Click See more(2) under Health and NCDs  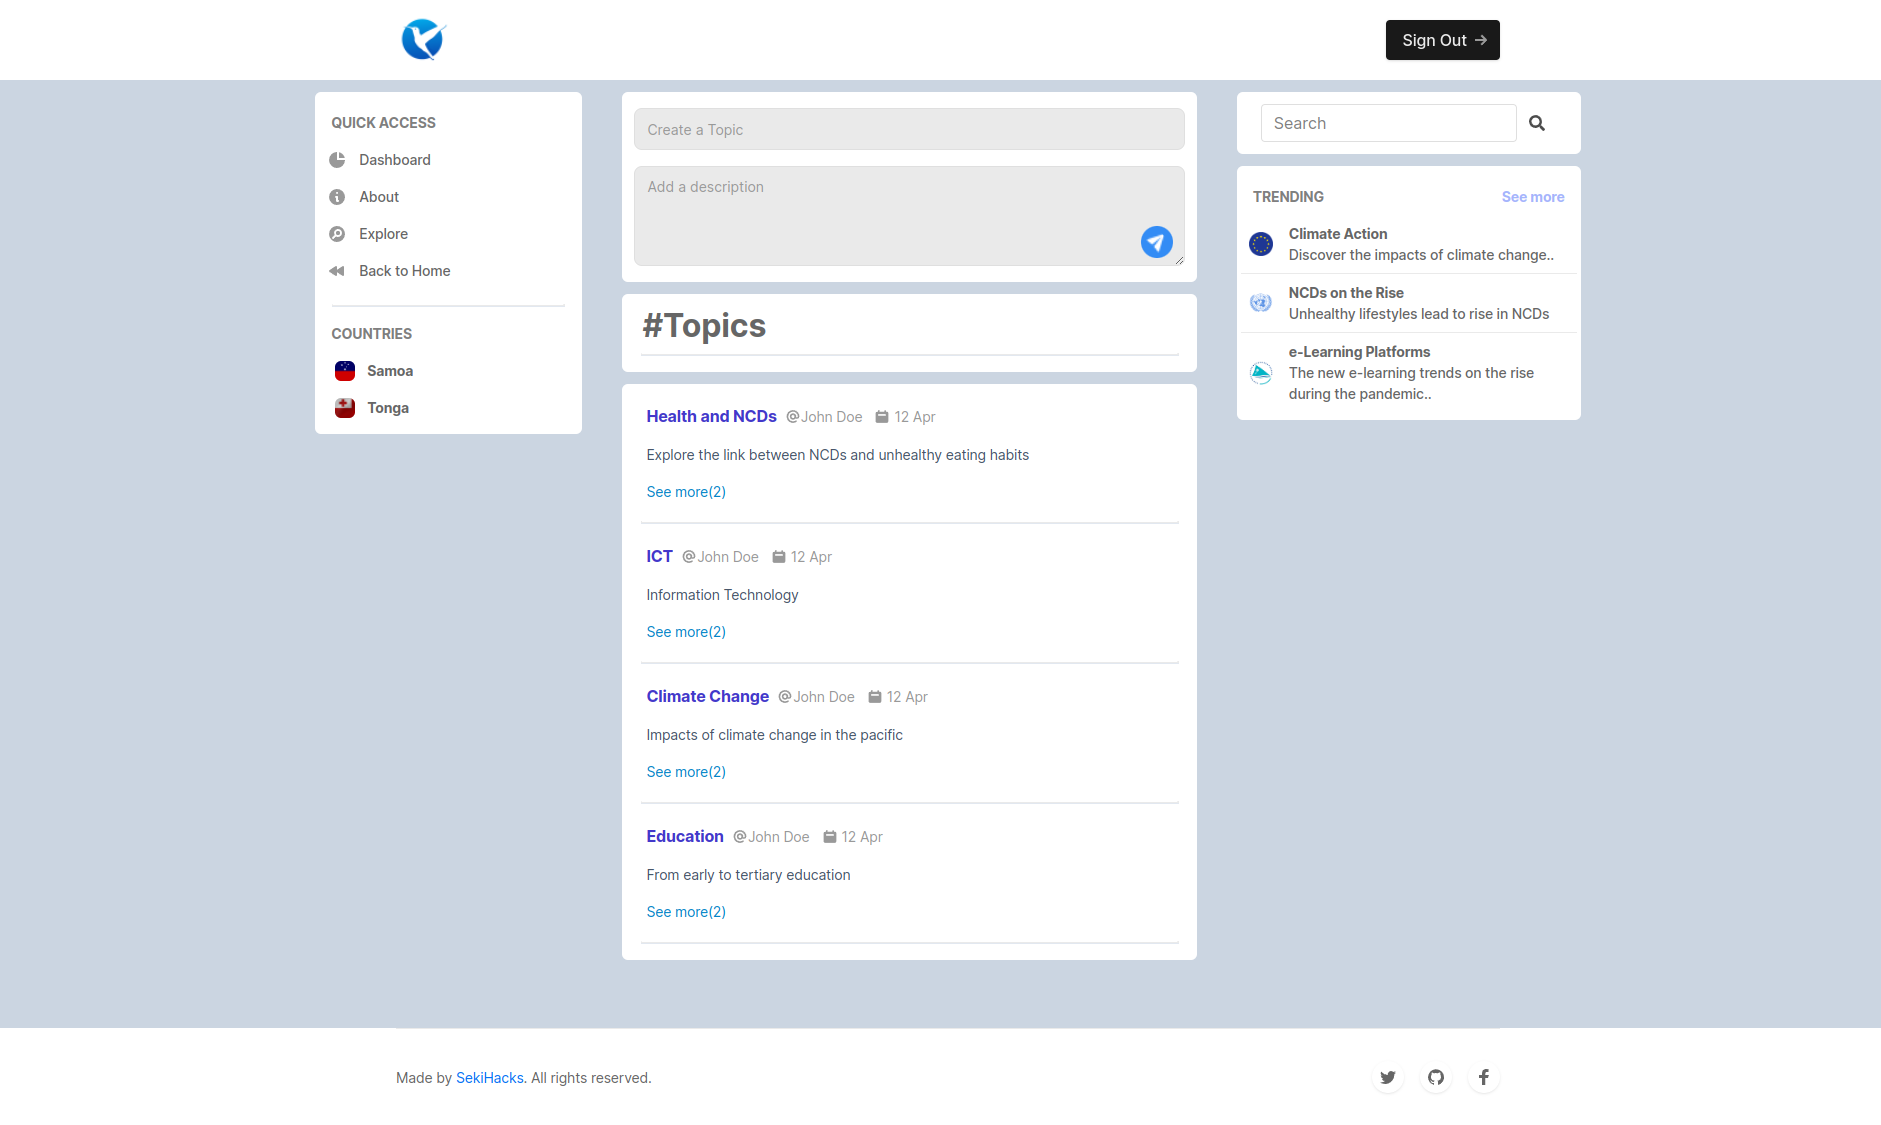686,492
